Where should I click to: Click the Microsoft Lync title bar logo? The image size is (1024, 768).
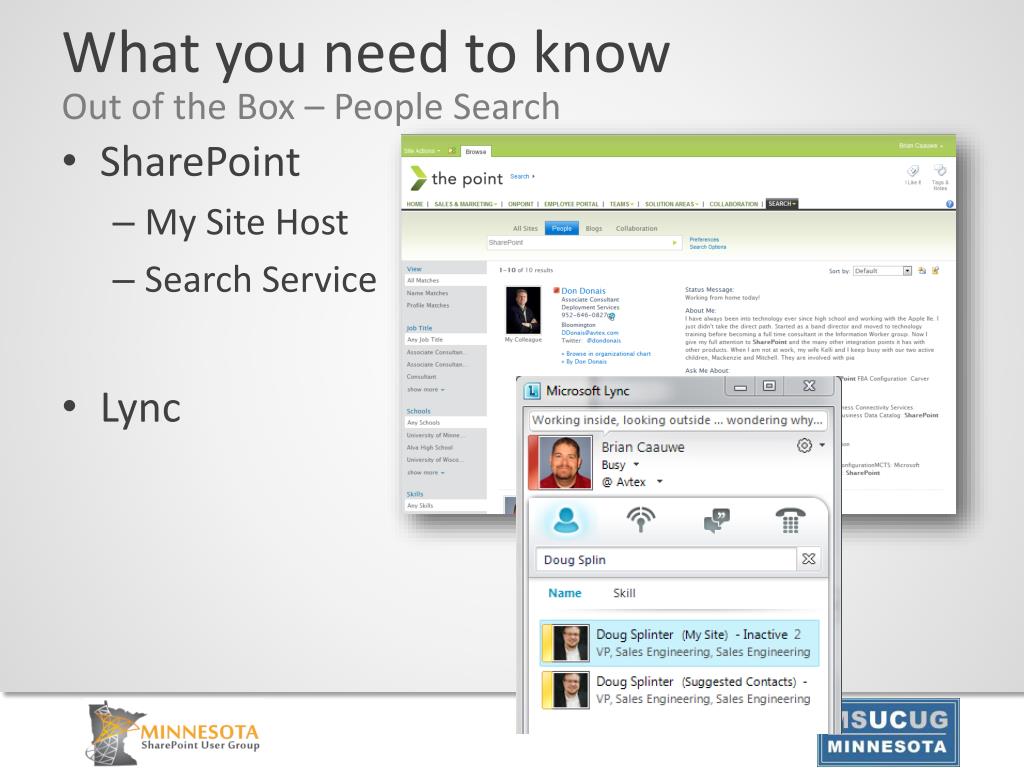click(x=532, y=391)
